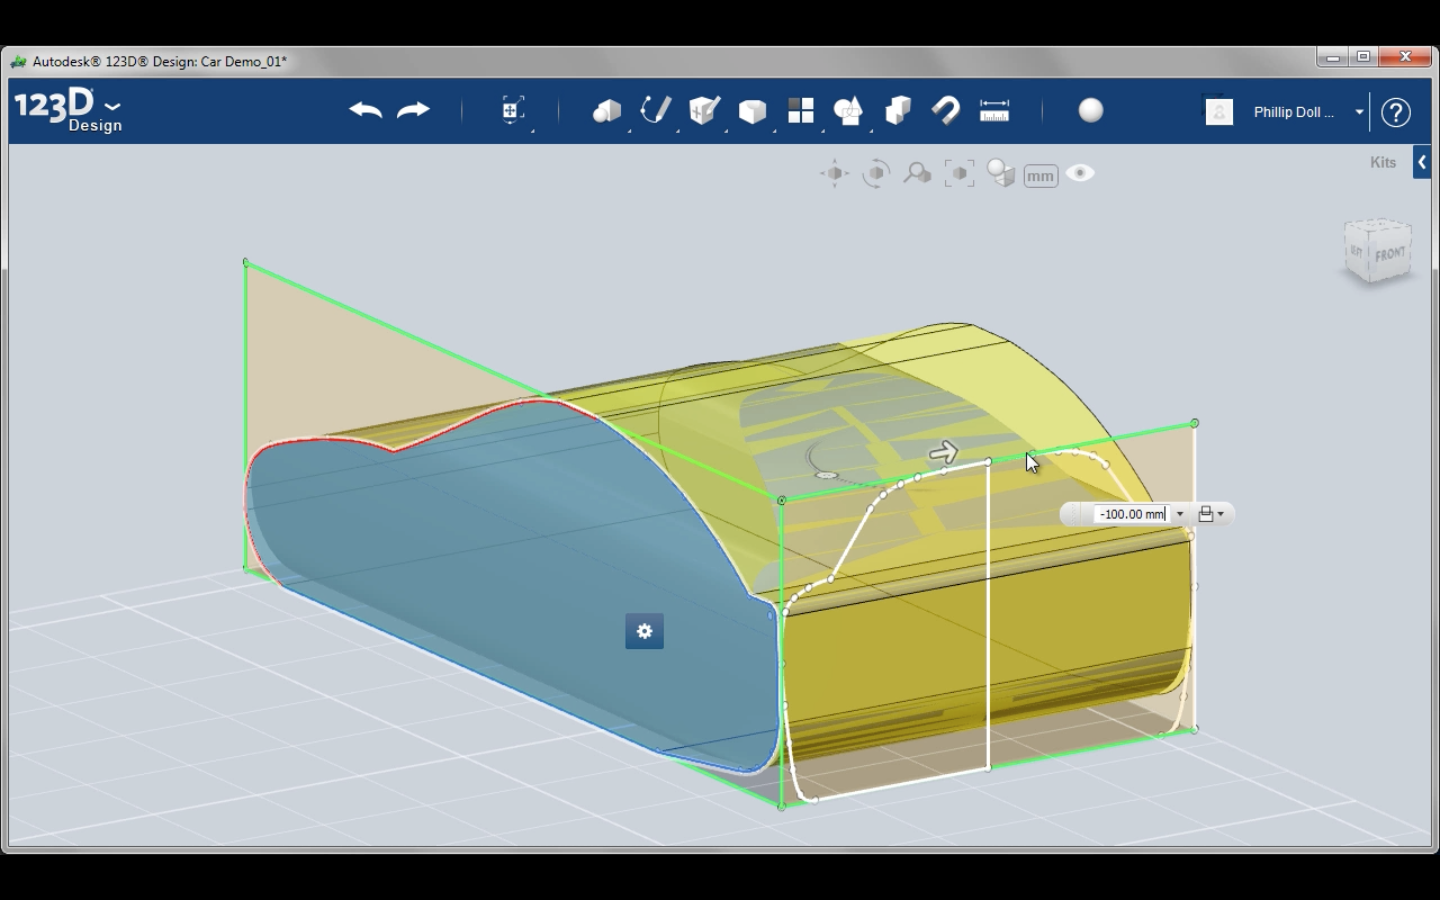Collapse the Kits panel with the chevron
The width and height of the screenshot is (1440, 900).
[x=1422, y=161]
